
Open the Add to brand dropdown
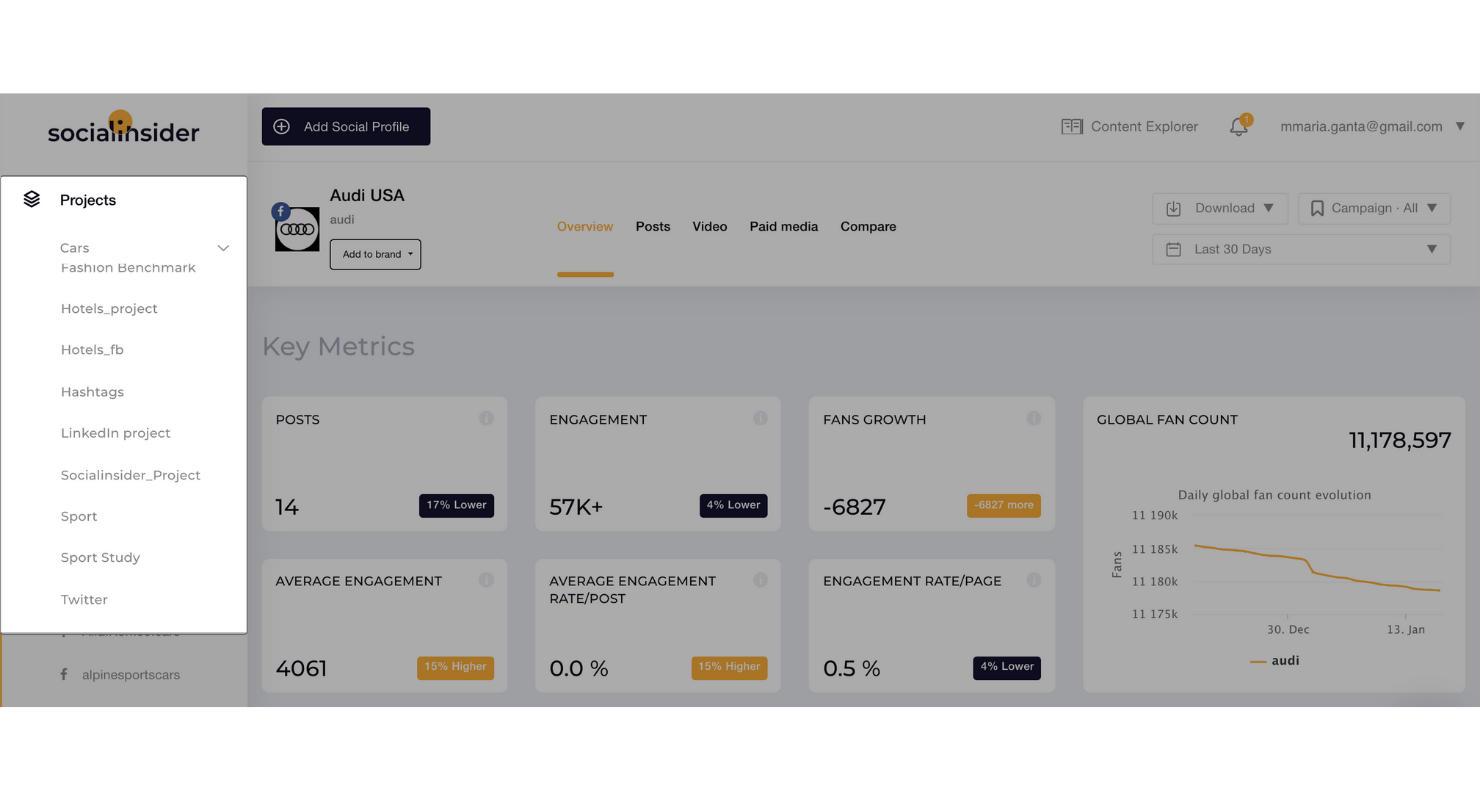click(x=375, y=254)
